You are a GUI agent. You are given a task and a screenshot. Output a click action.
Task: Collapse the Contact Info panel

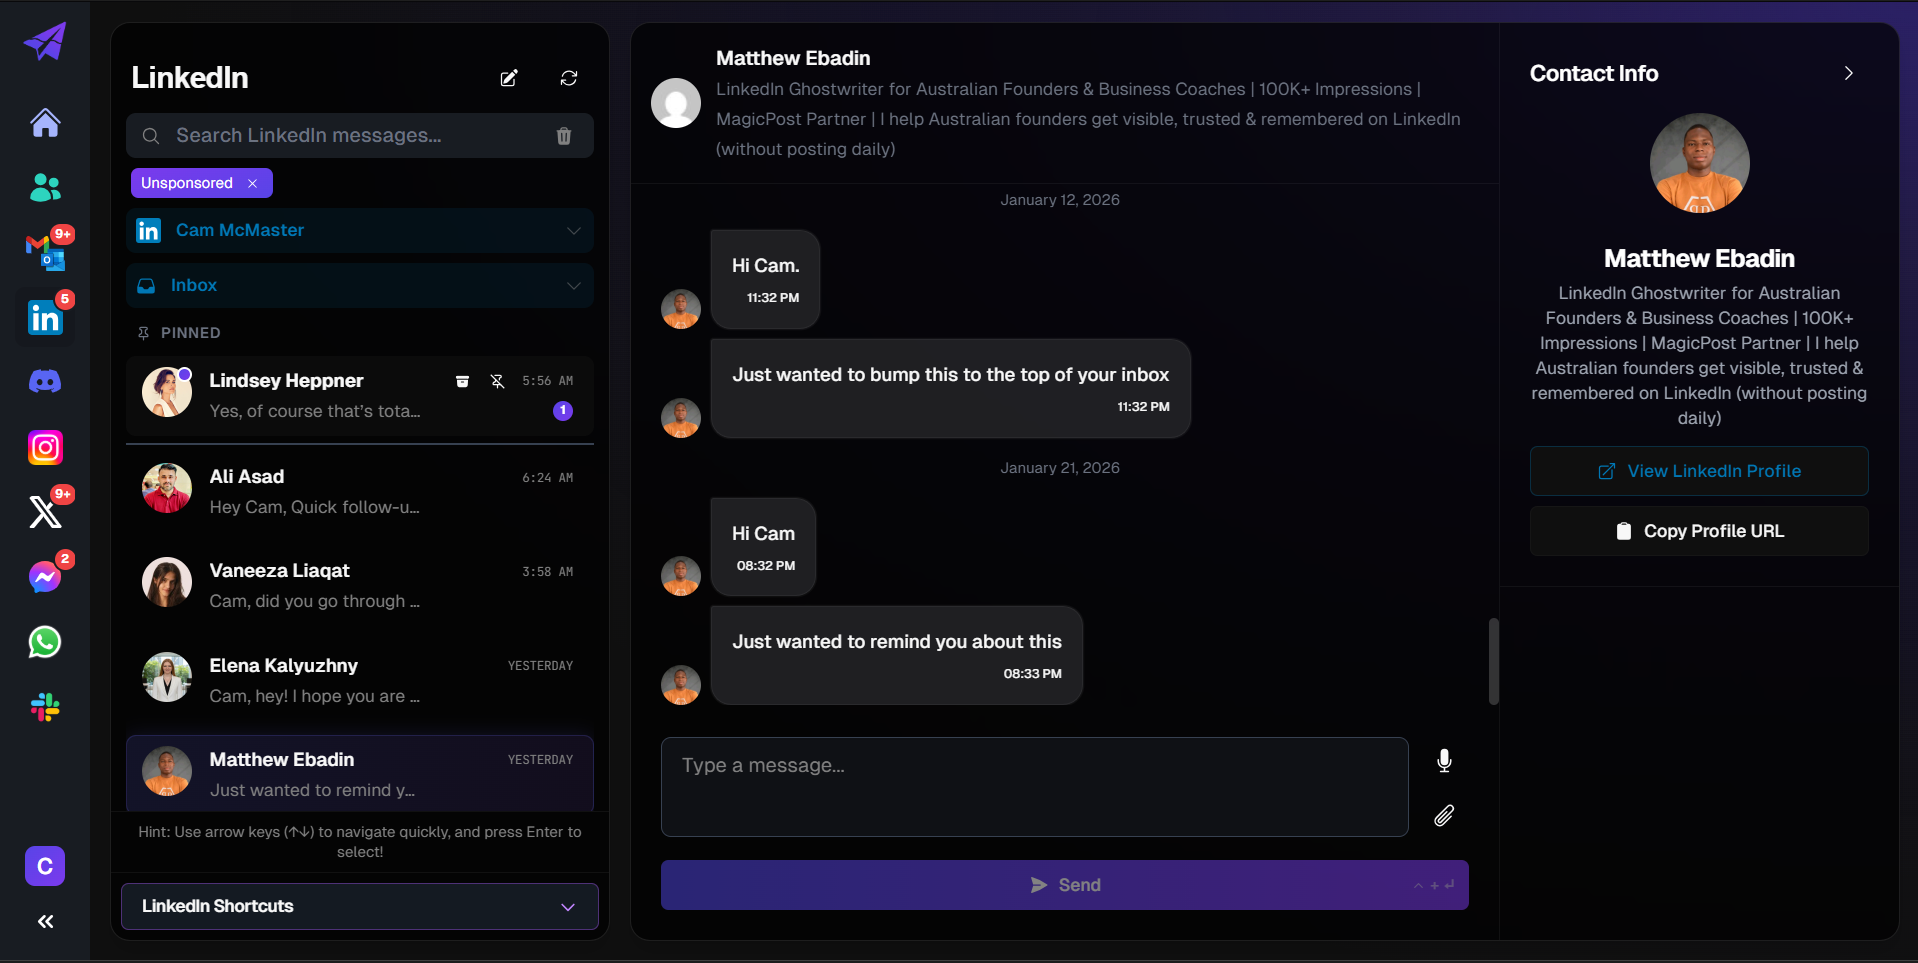coord(1848,72)
